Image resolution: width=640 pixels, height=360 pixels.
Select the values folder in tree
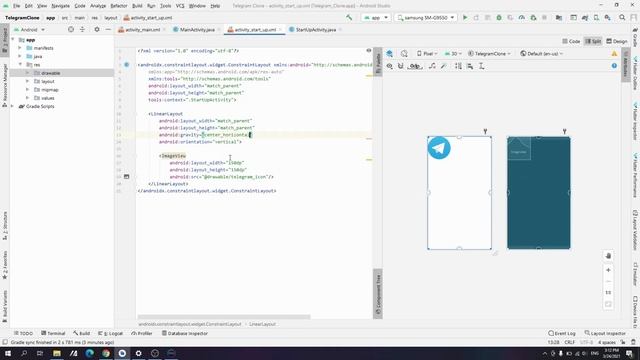pos(47,98)
